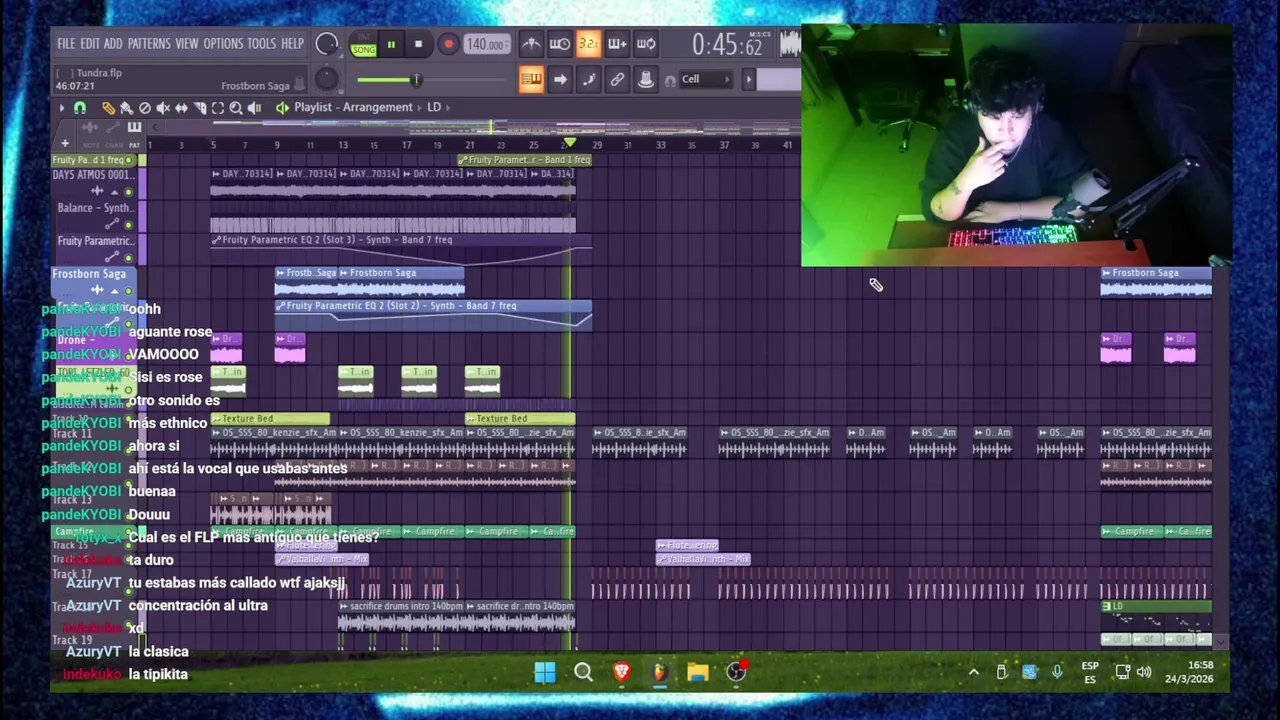Collapse the Frostborn Saga track with its triangle
This screenshot has width=1280, height=720.
[x=115, y=291]
